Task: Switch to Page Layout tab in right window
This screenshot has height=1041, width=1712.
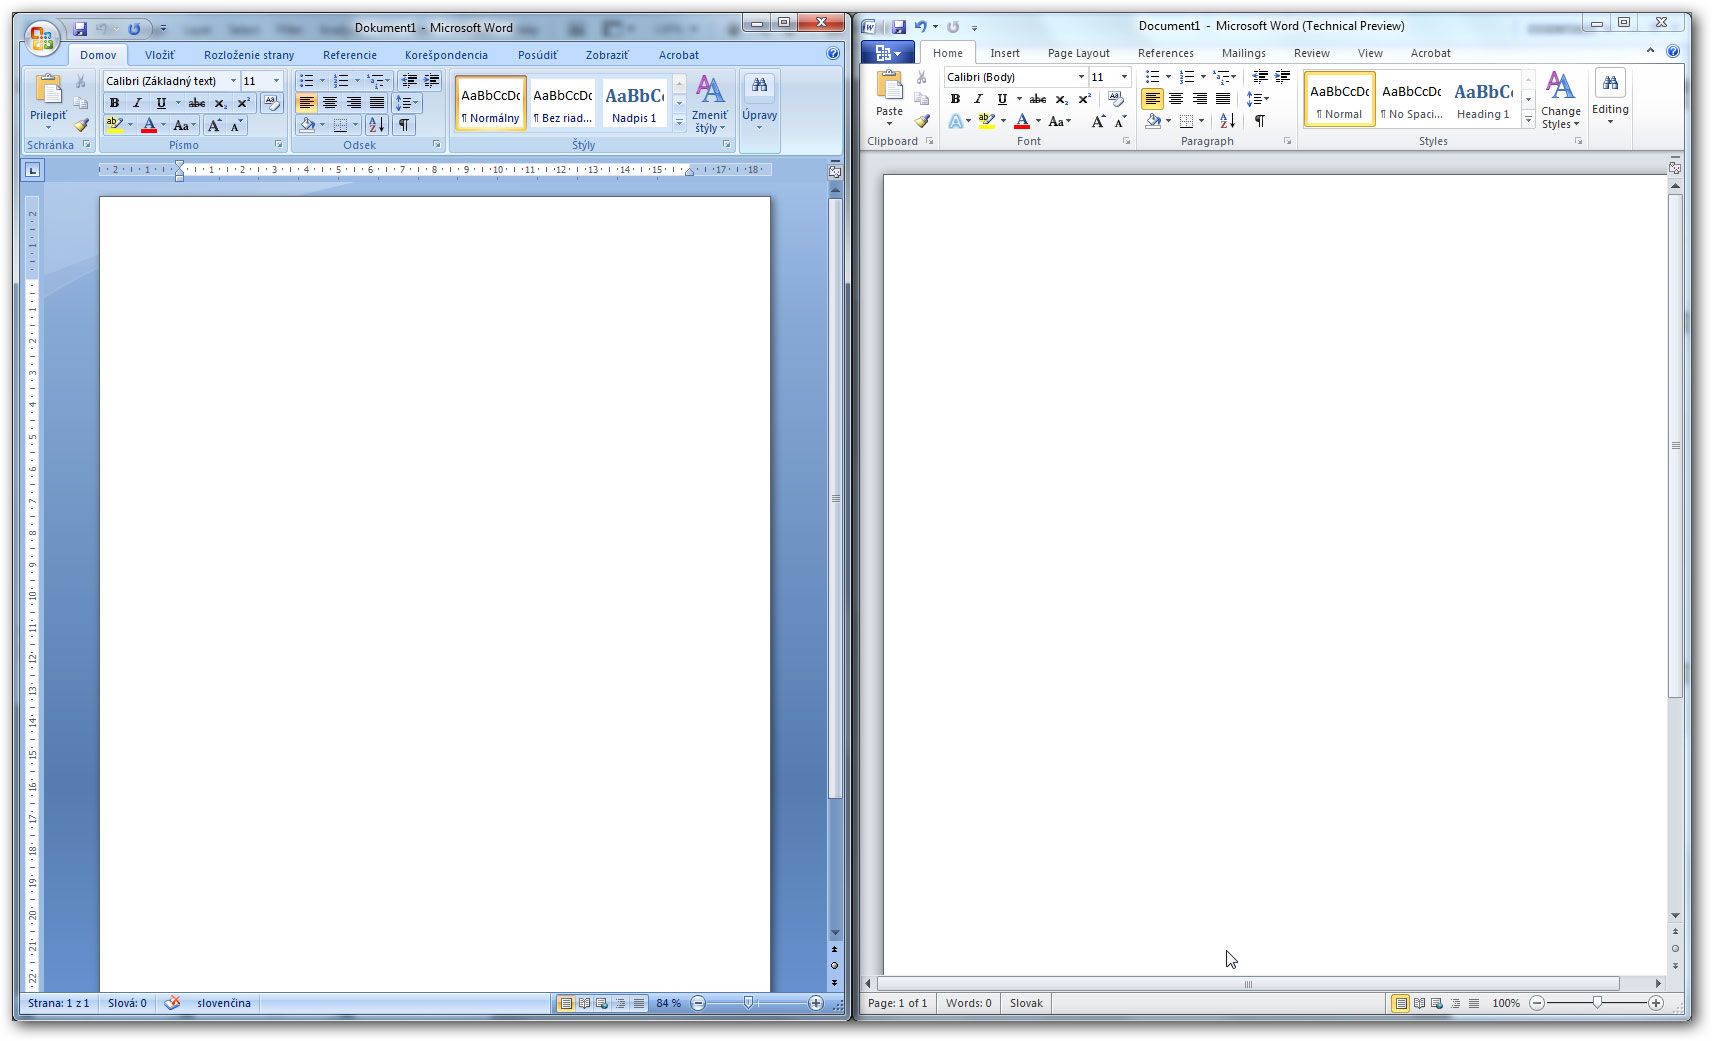Action: (x=1078, y=53)
